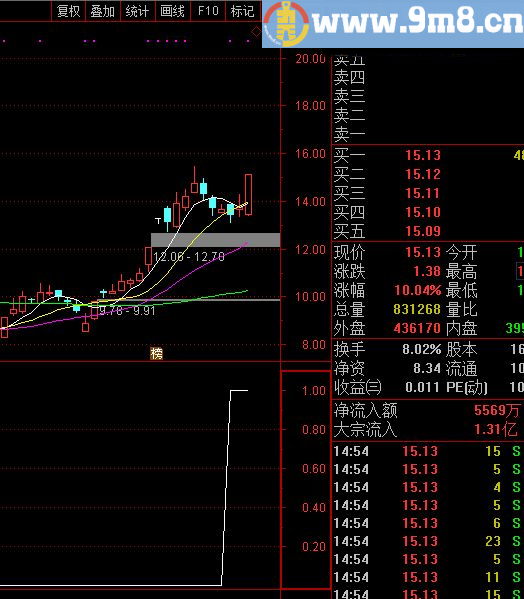This screenshot has height=599, width=524.
Task: Click the 总量 value 831268
Action: [417, 309]
